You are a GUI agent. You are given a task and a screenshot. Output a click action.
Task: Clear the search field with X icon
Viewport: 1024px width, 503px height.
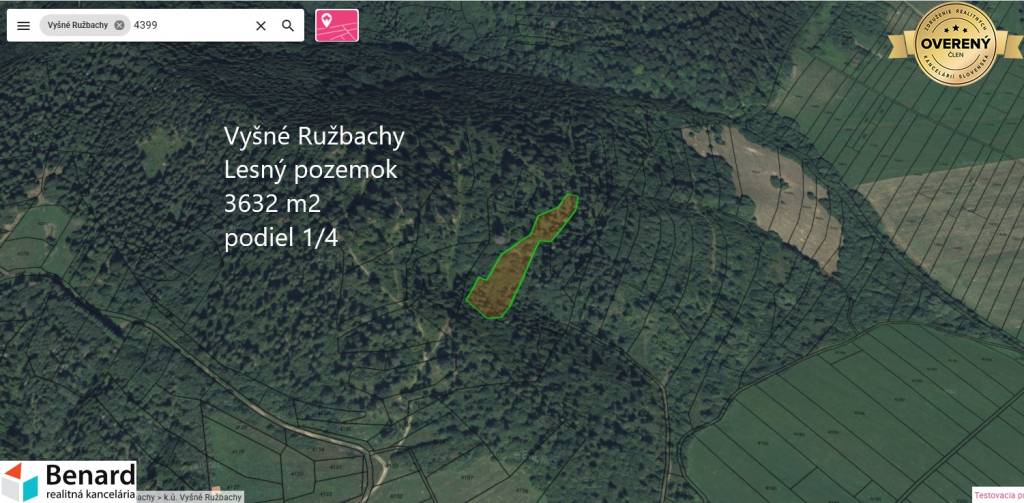(x=261, y=26)
